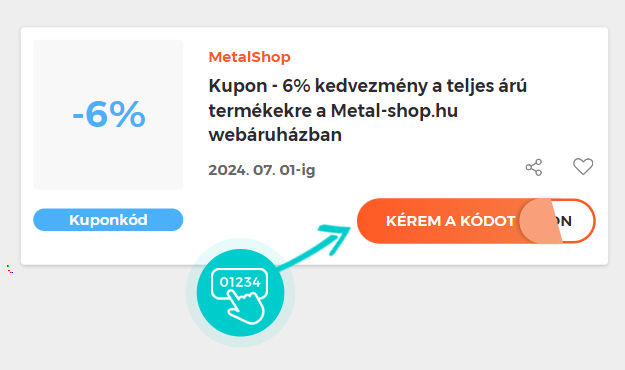The image size is (625, 370).
Task: Open the MetalShop store link
Action: [250, 57]
